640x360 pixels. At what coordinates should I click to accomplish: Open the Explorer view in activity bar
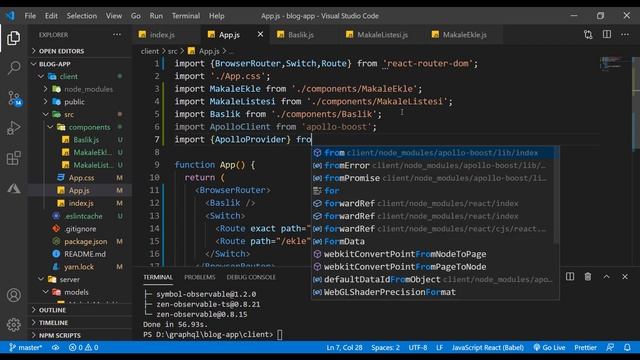point(13,38)
